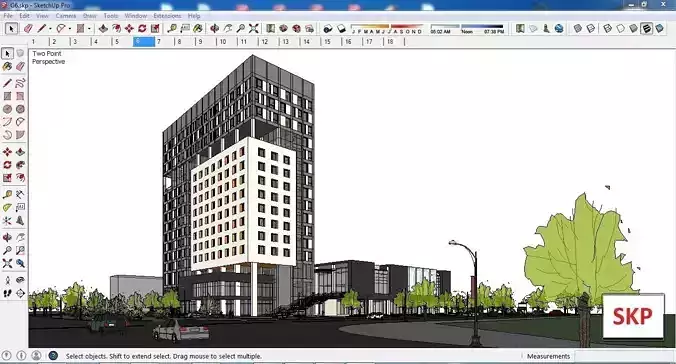The width and height of the screenshot is (676, 364).
Task: Select the Arc tool in left toolbar
Action: 7,122
